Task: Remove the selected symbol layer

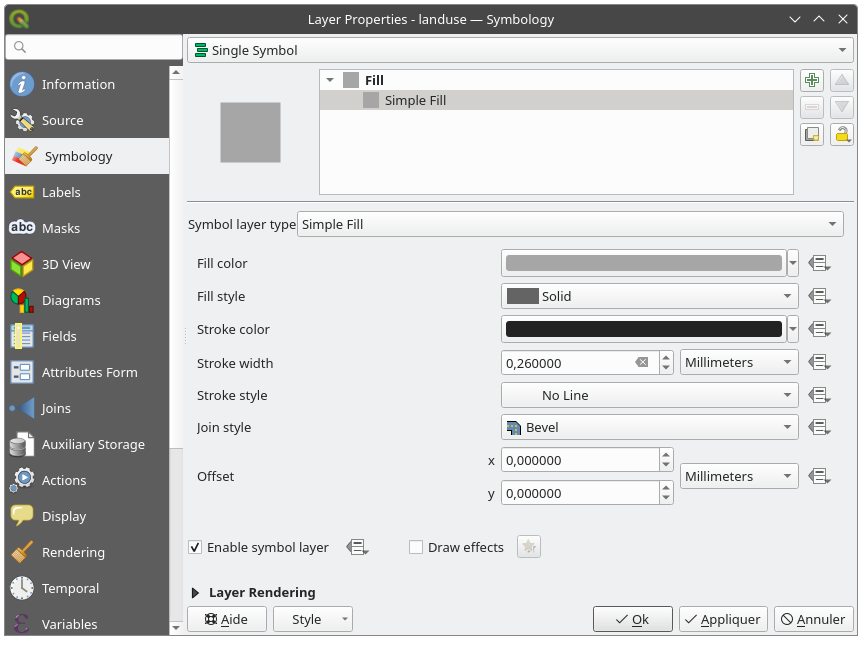Action: [811, 107]
